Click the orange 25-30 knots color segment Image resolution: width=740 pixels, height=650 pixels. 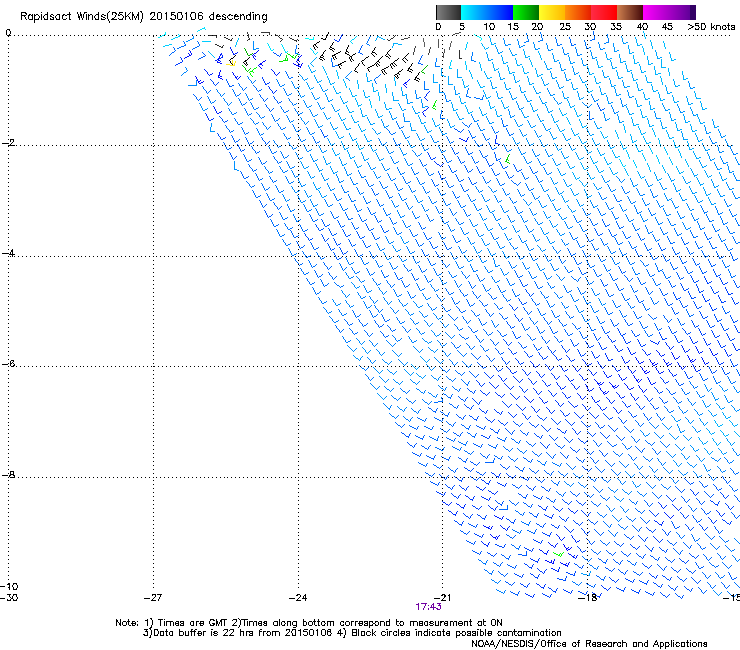(578, 12)
